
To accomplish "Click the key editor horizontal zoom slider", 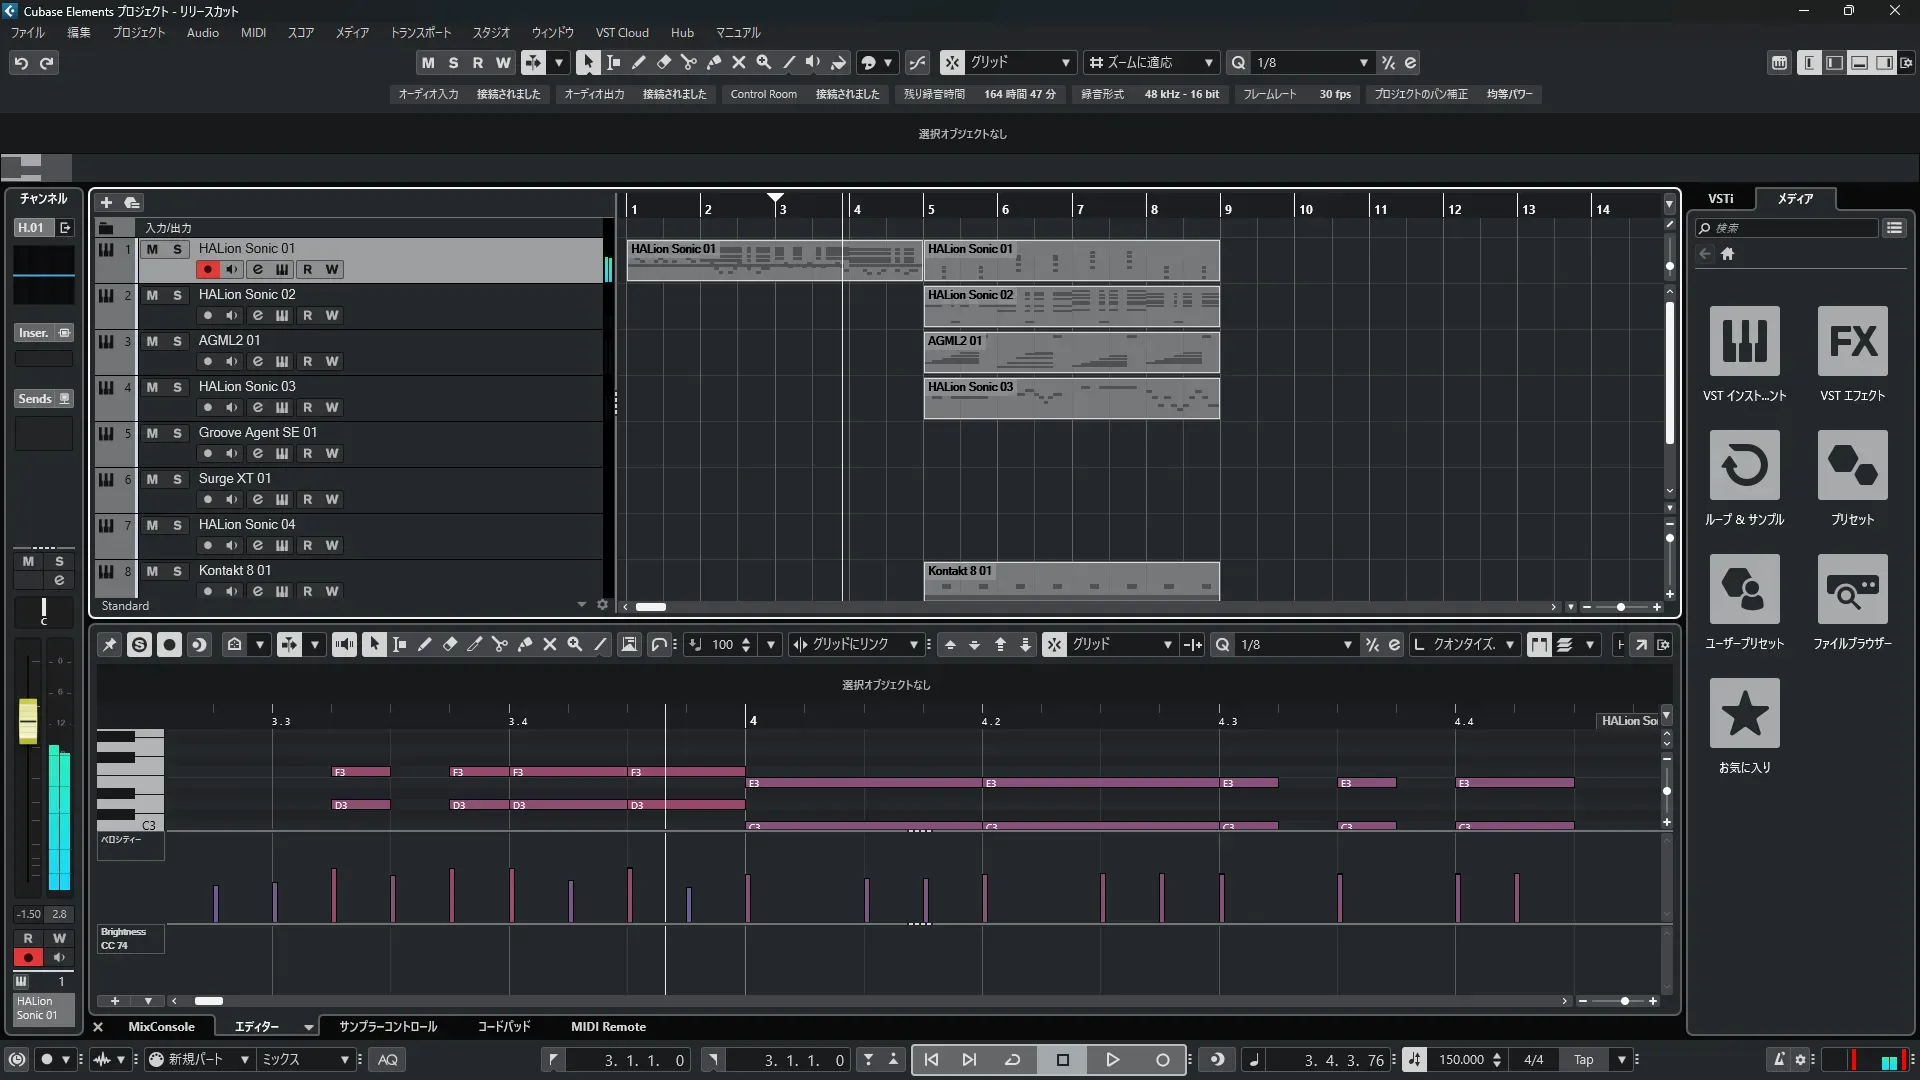I will 1624,1001.
